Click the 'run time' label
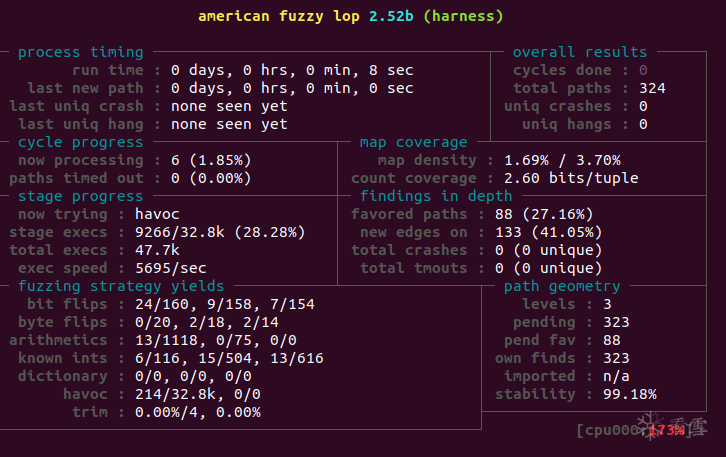 pyautogui.click(x=107, y=70)
